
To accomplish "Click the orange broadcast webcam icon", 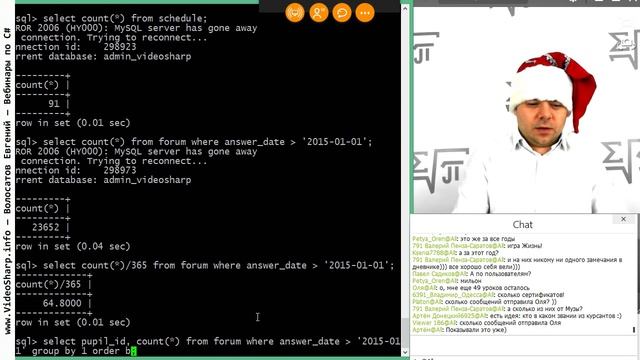I will point(295,13).
